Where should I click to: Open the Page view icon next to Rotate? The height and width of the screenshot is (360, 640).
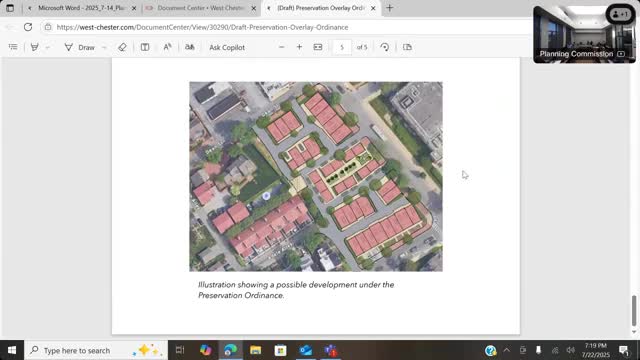pos(407,47)
